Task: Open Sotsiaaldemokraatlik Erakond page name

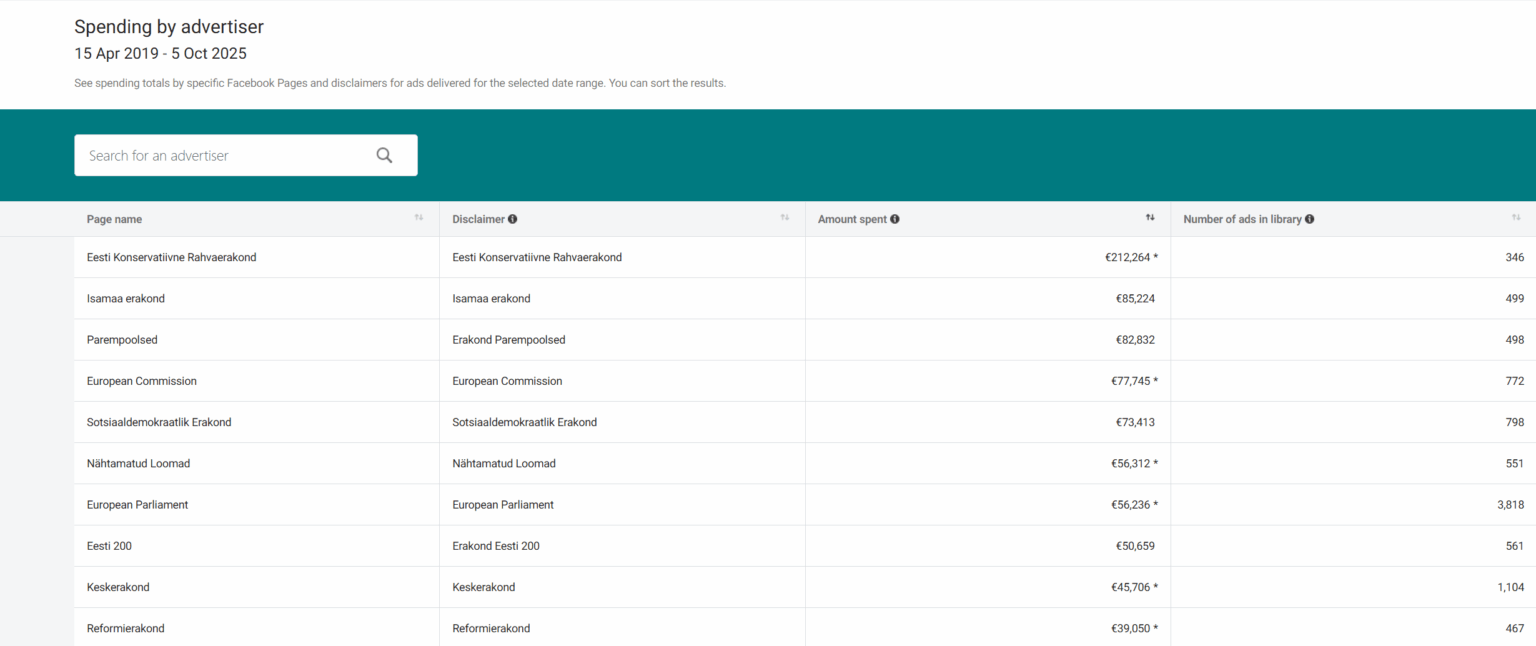Action: [159, 422]
